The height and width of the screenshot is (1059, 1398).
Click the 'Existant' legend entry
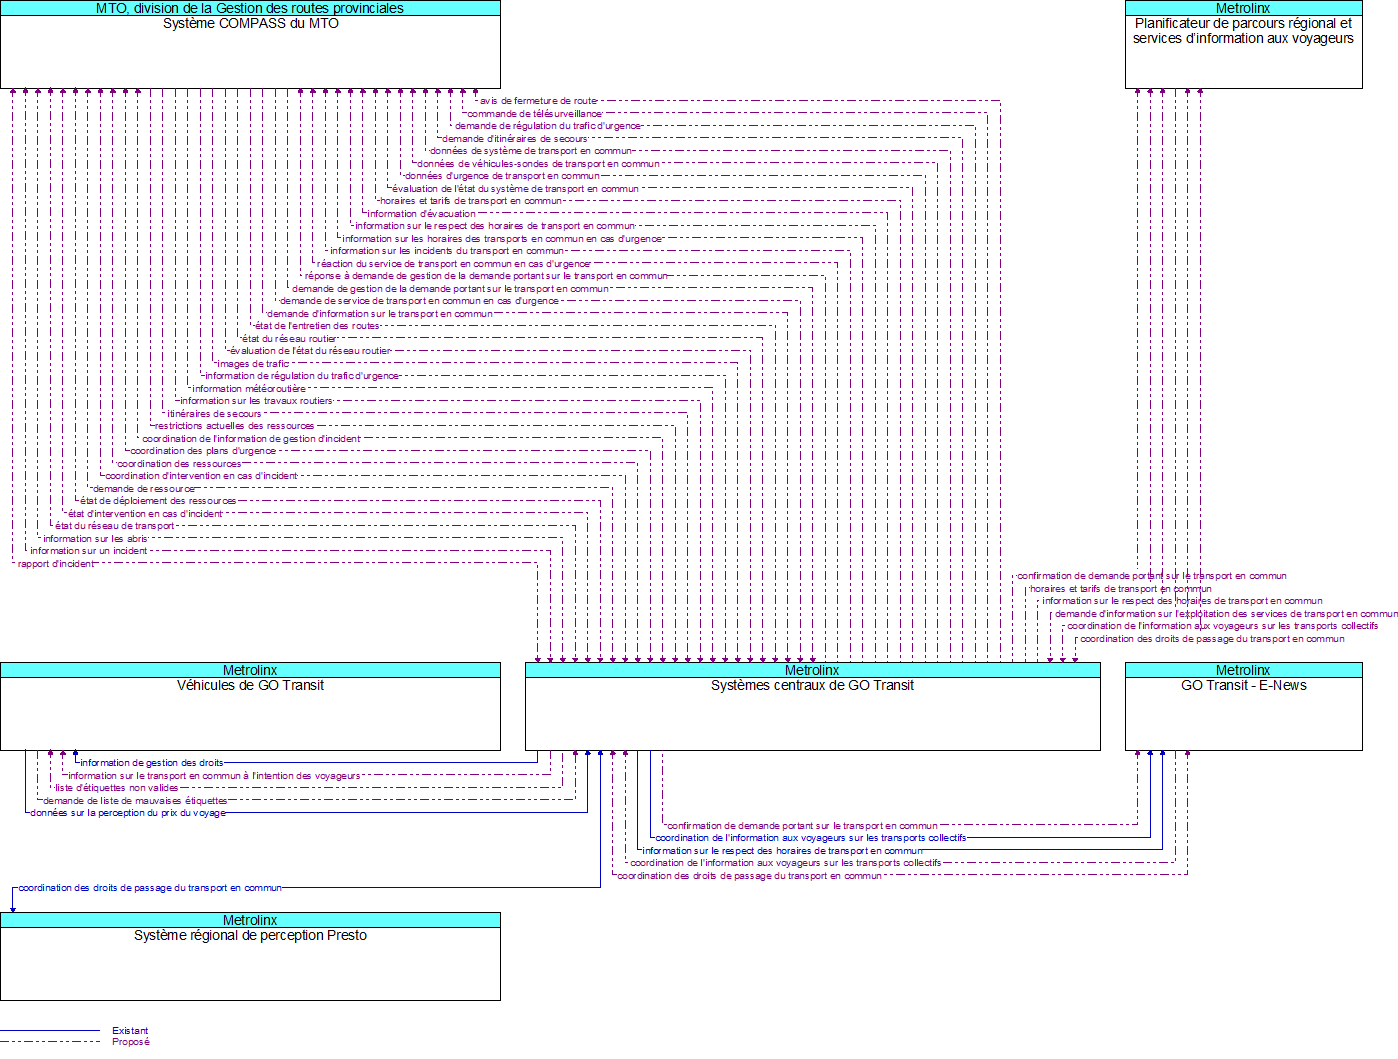130,1031
